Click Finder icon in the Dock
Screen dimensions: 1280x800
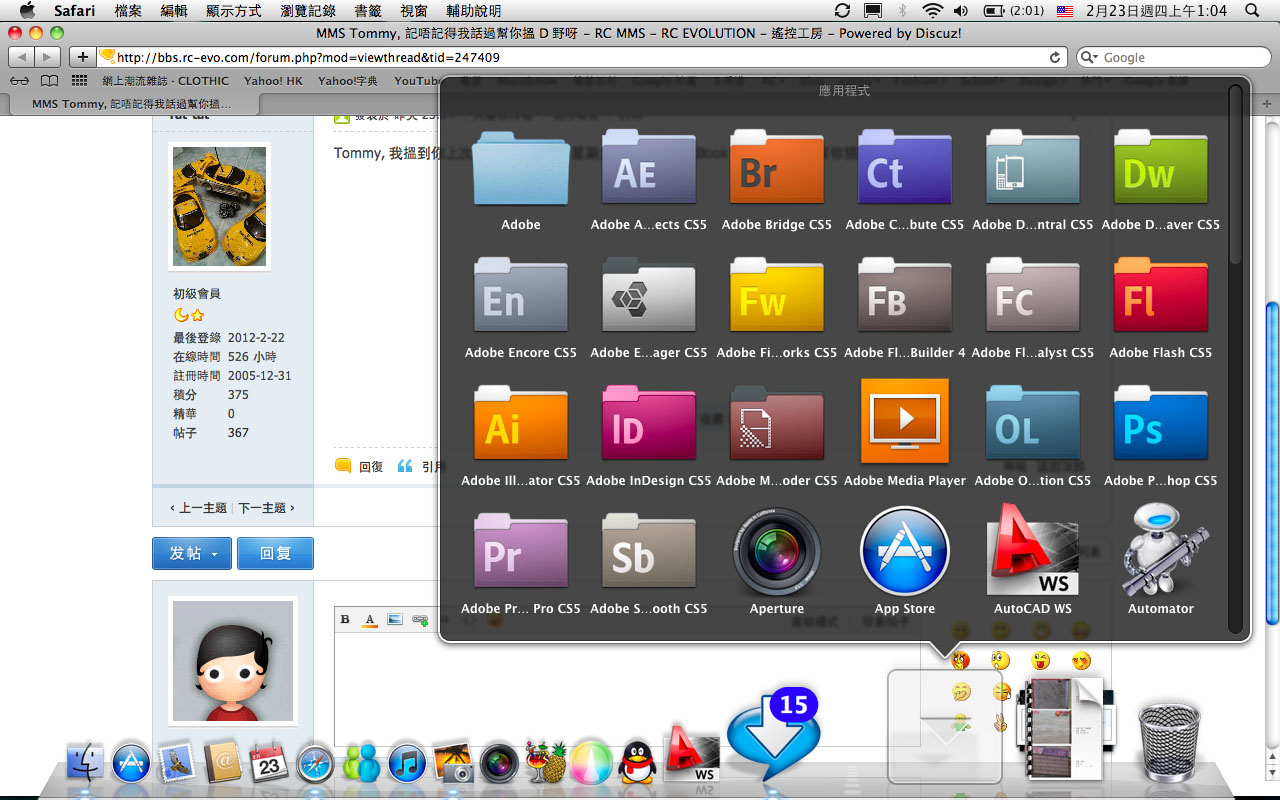[85, 763]
